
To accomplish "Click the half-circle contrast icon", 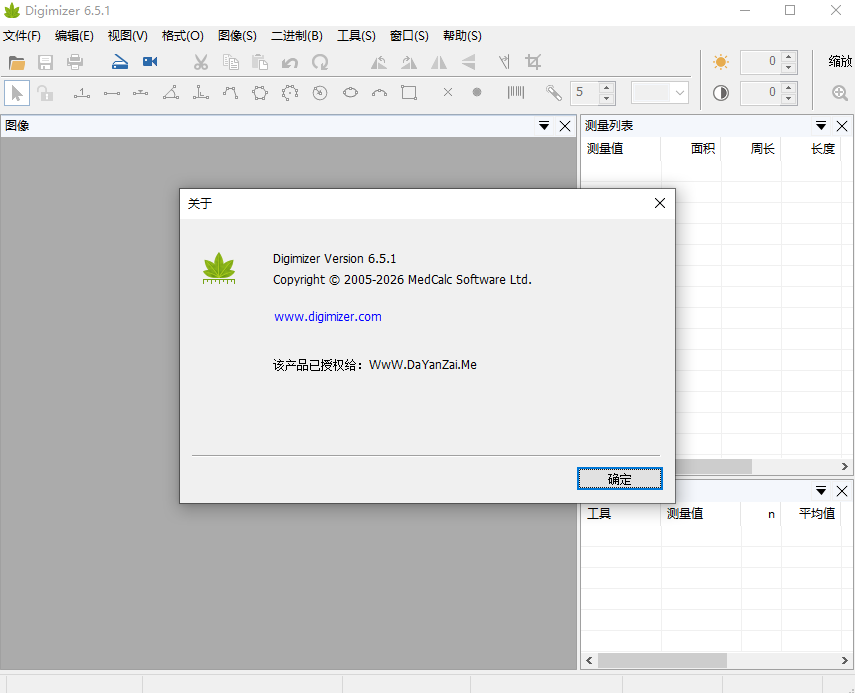I will tap(721, 93).
